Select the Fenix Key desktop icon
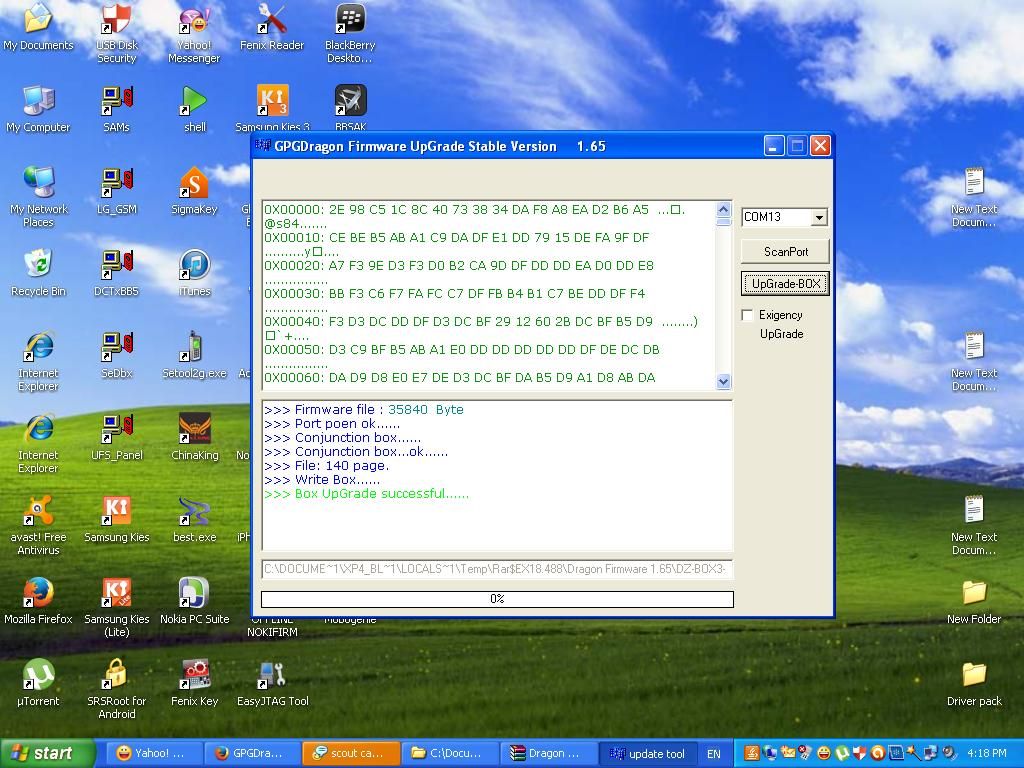The height and width of the screenshot is (768, 1024). (x=194, y=683)
